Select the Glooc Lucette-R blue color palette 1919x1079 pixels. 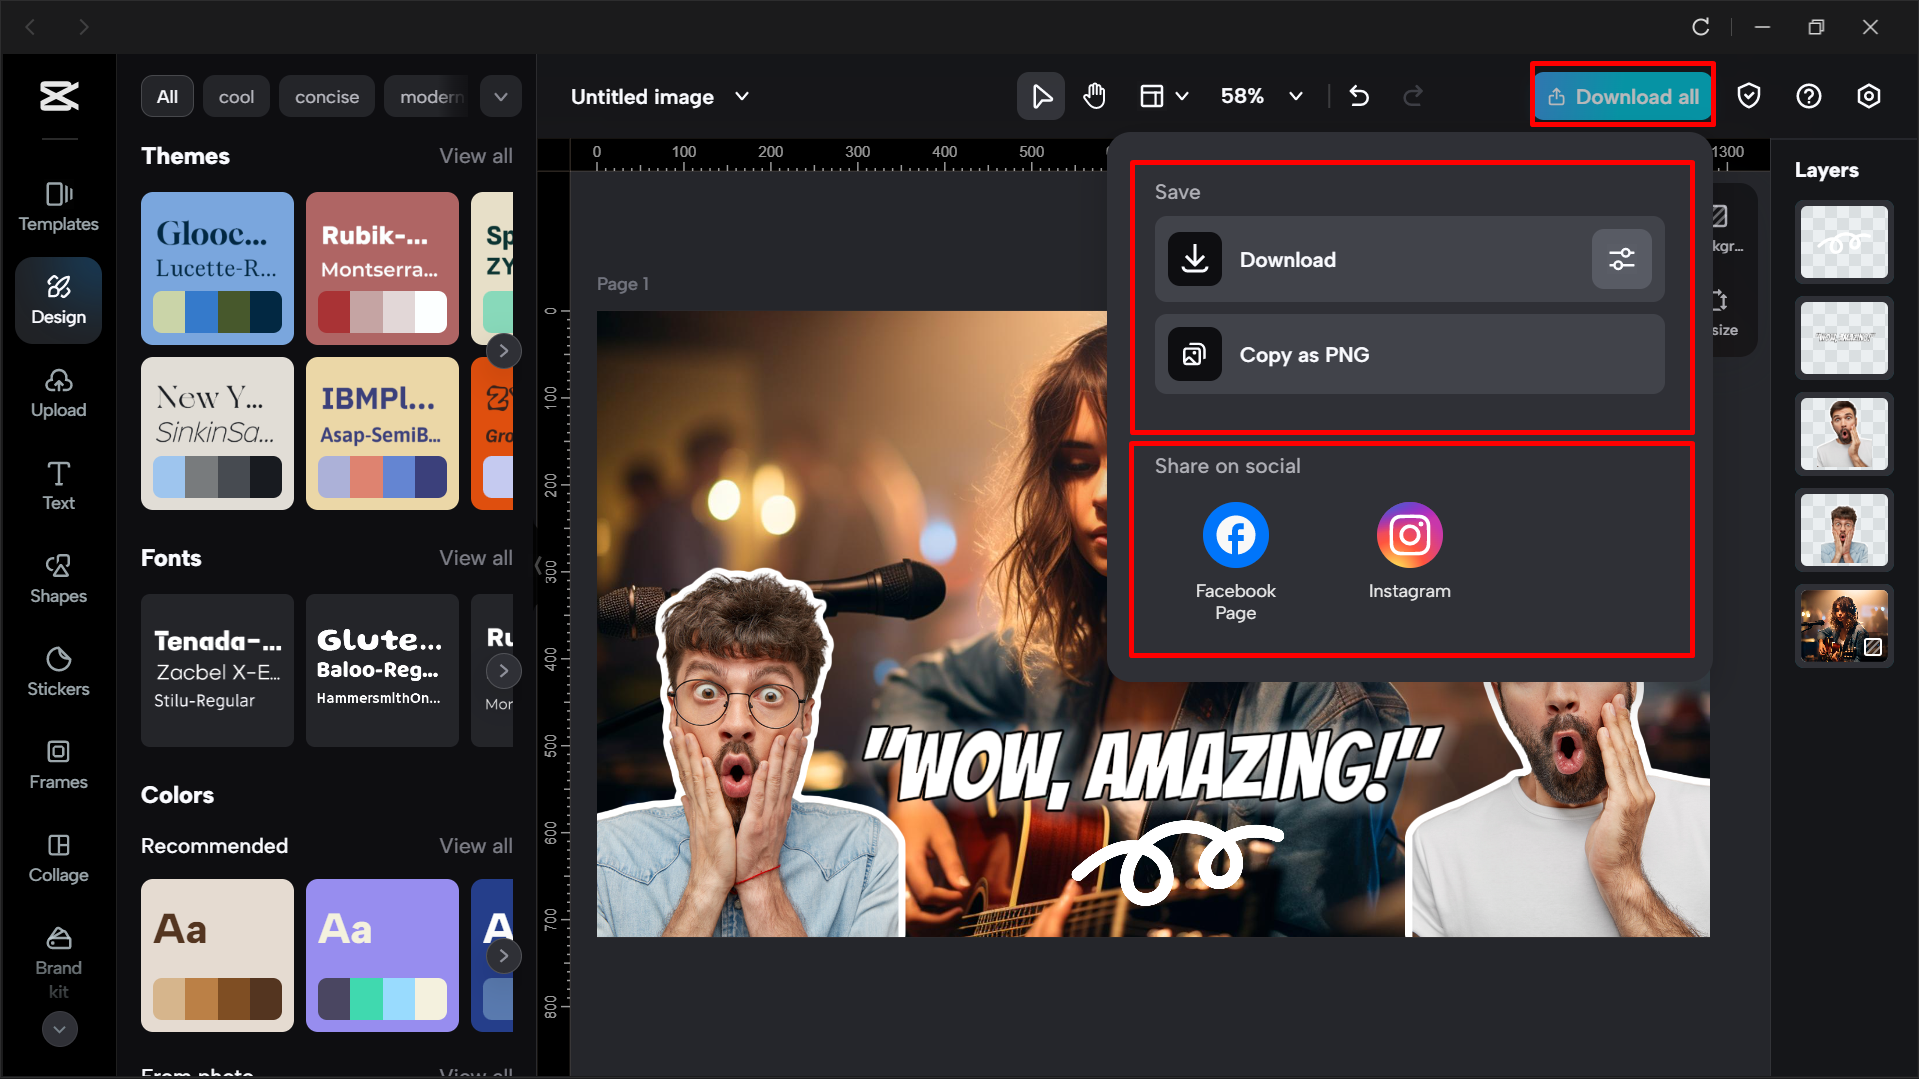point(217,268)
